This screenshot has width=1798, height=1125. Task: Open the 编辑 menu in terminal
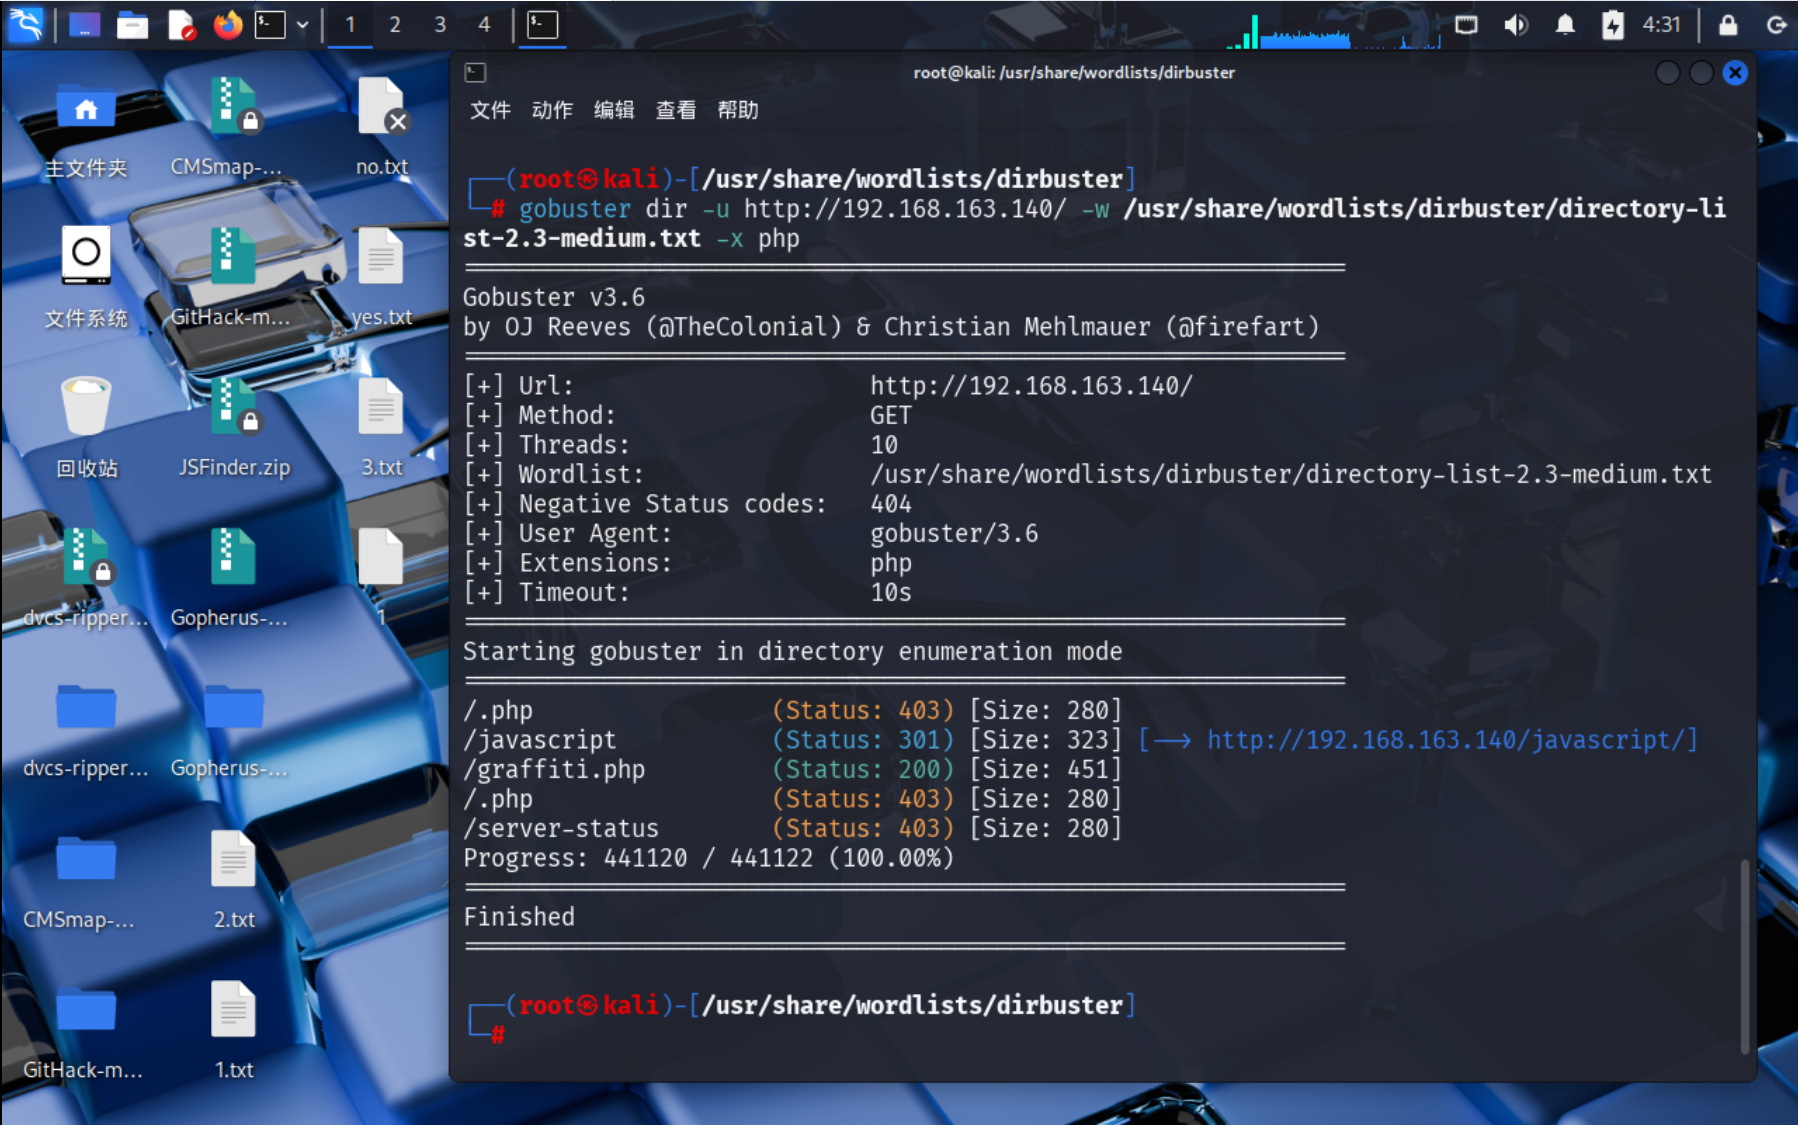(x=614, y=110)
